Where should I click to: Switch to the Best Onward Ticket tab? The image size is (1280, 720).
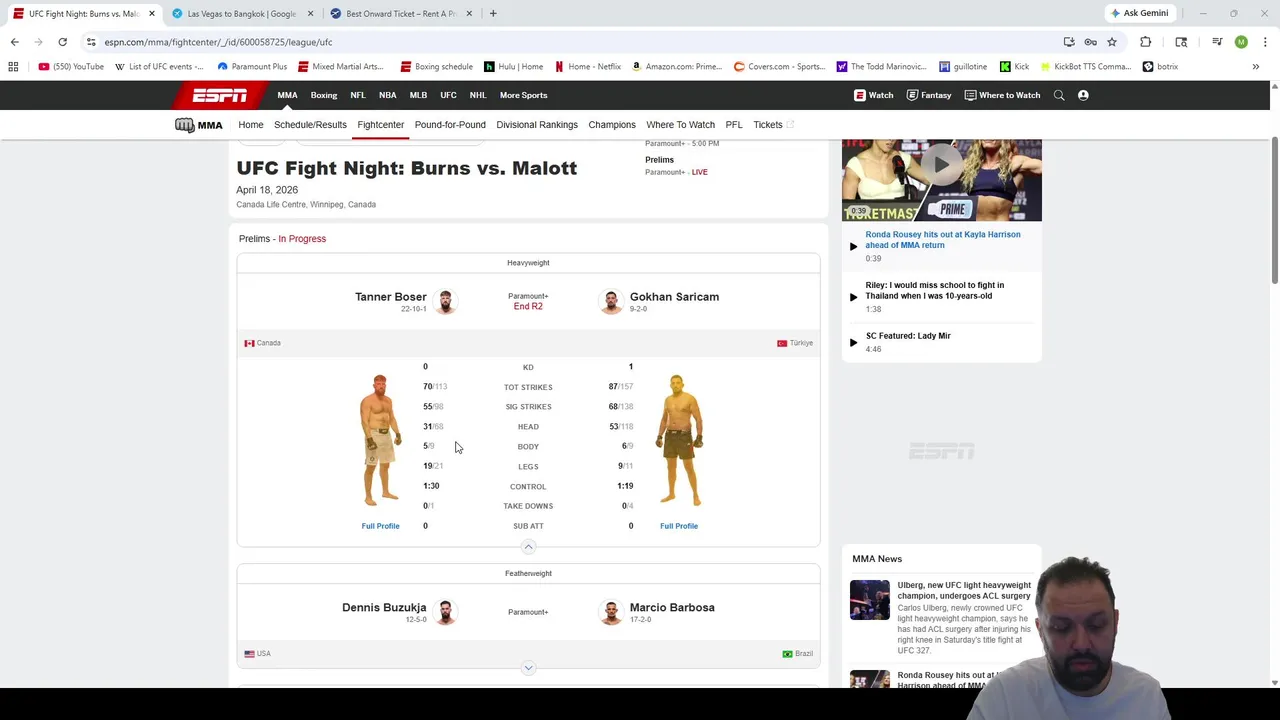coord(400,14)
